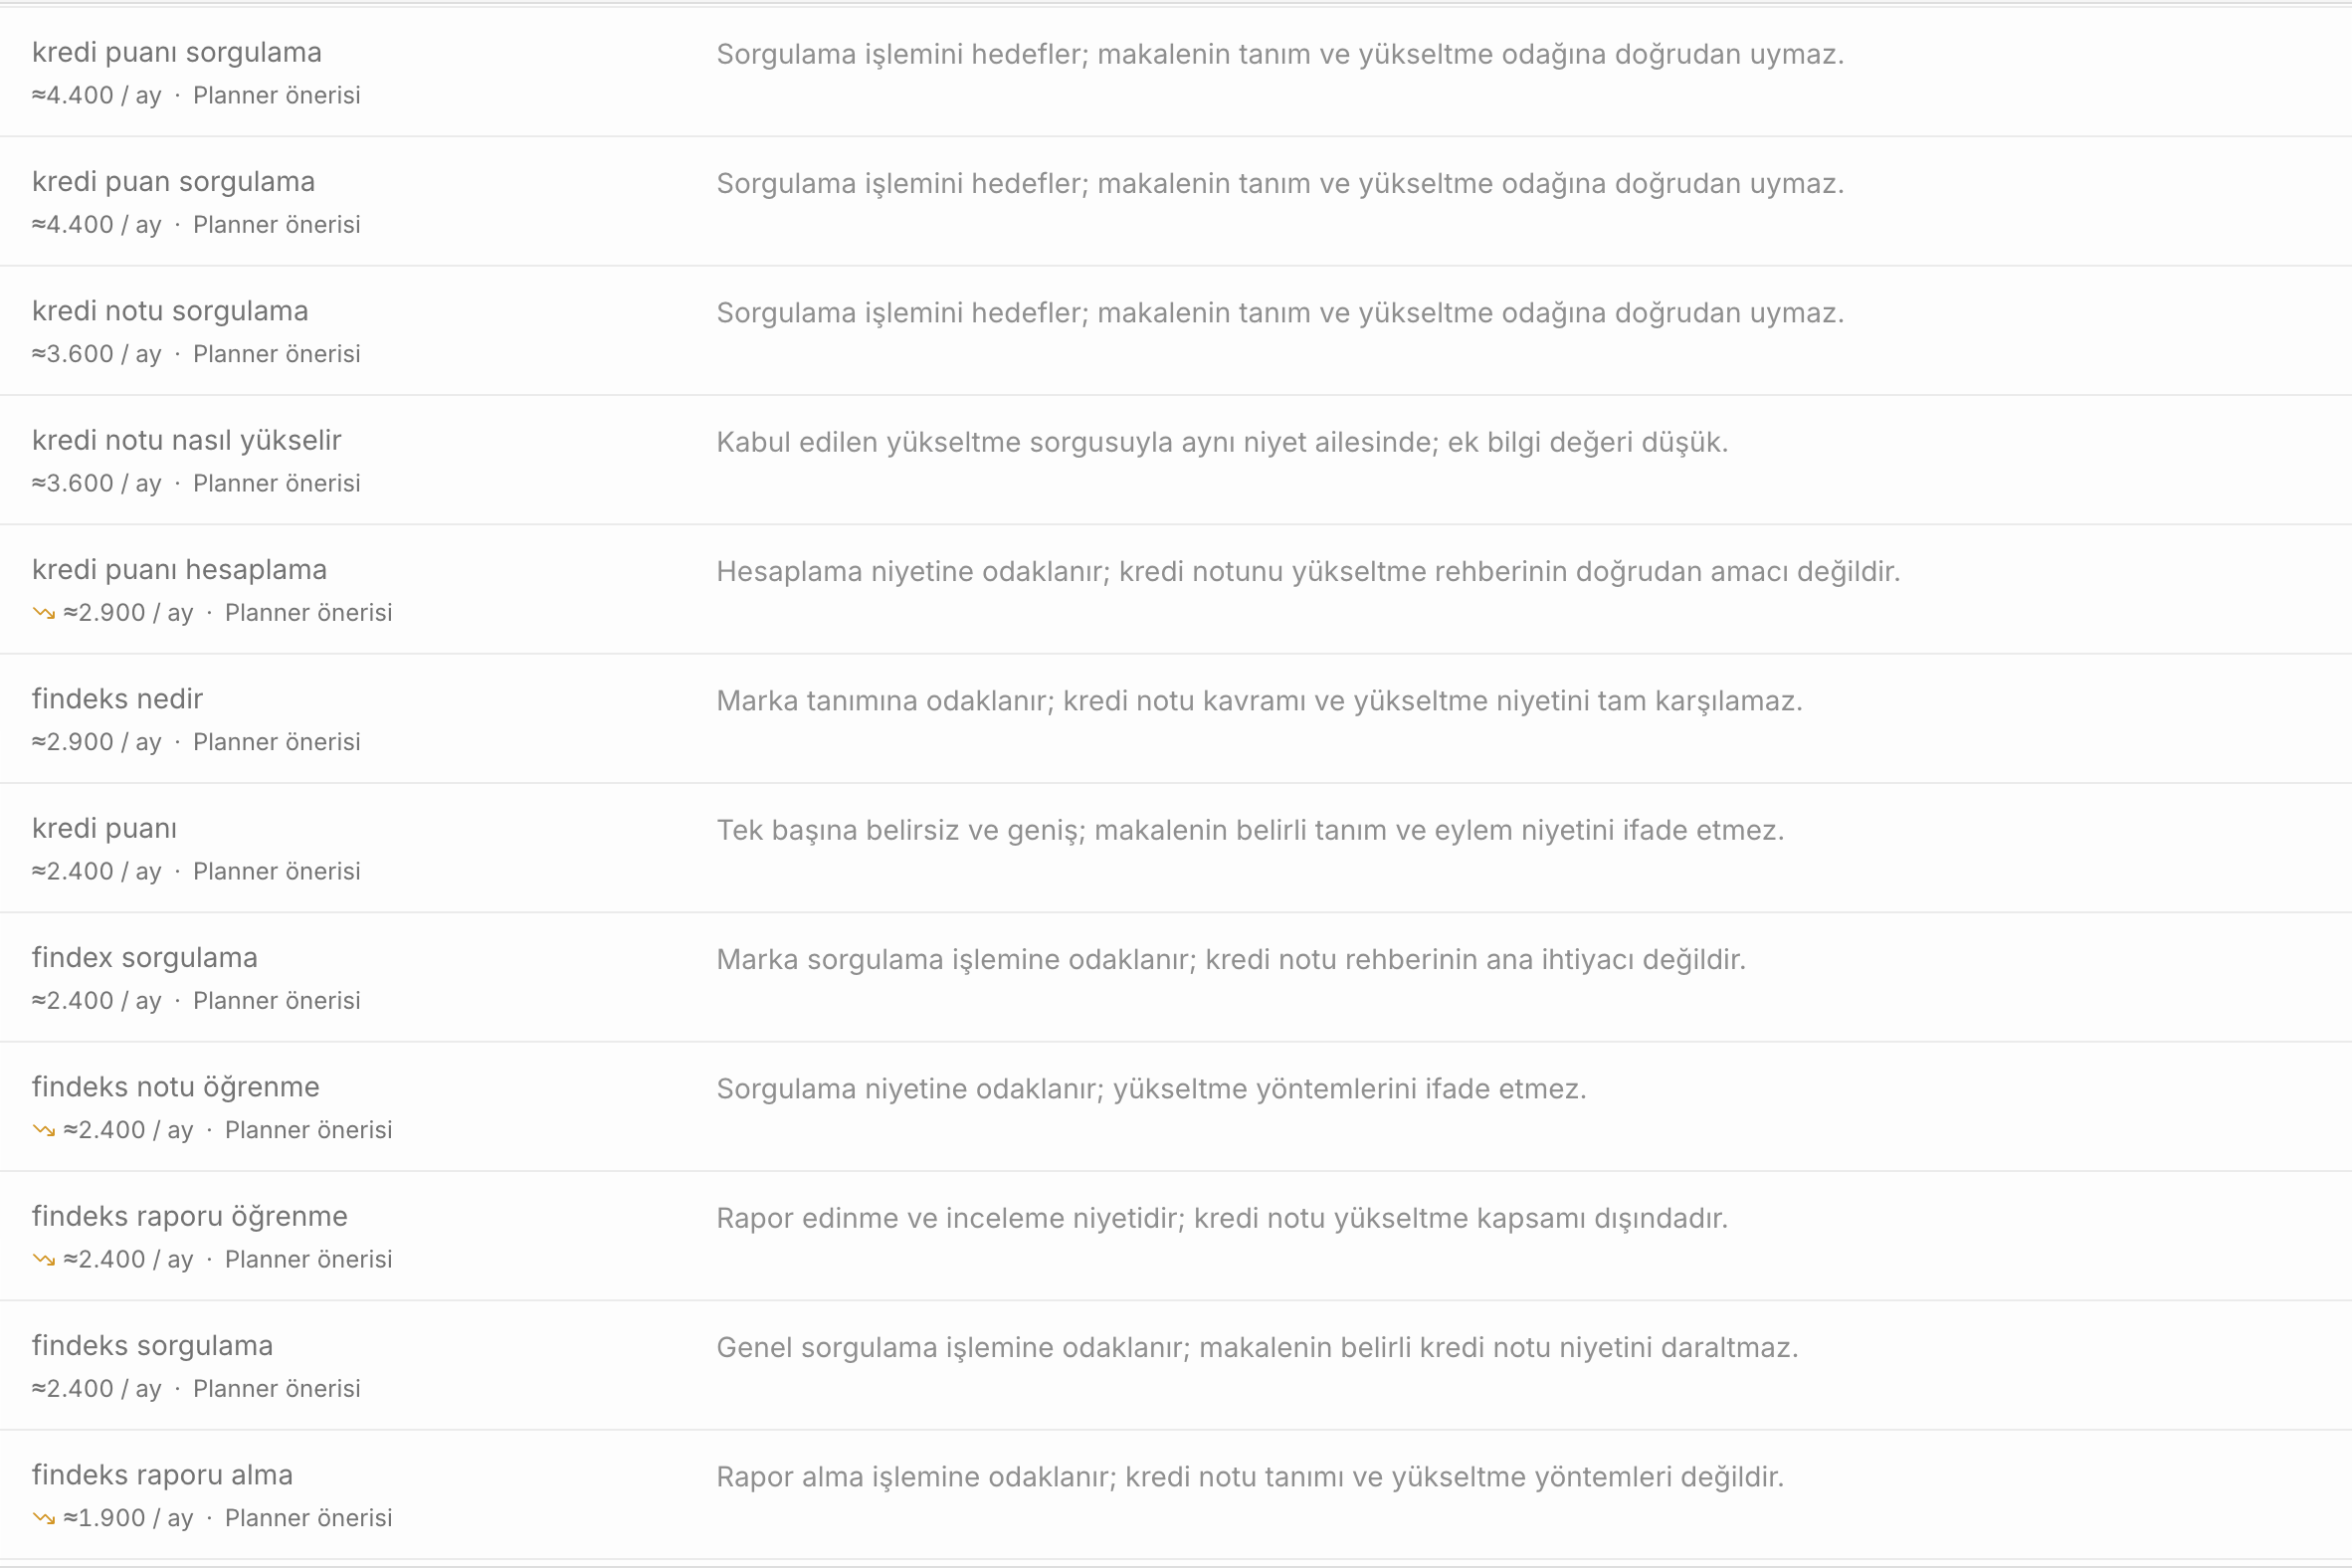Click the declining trend icon for findeks raporu öğrenme
The image size is (2352, 1568).
point(44,1259)
